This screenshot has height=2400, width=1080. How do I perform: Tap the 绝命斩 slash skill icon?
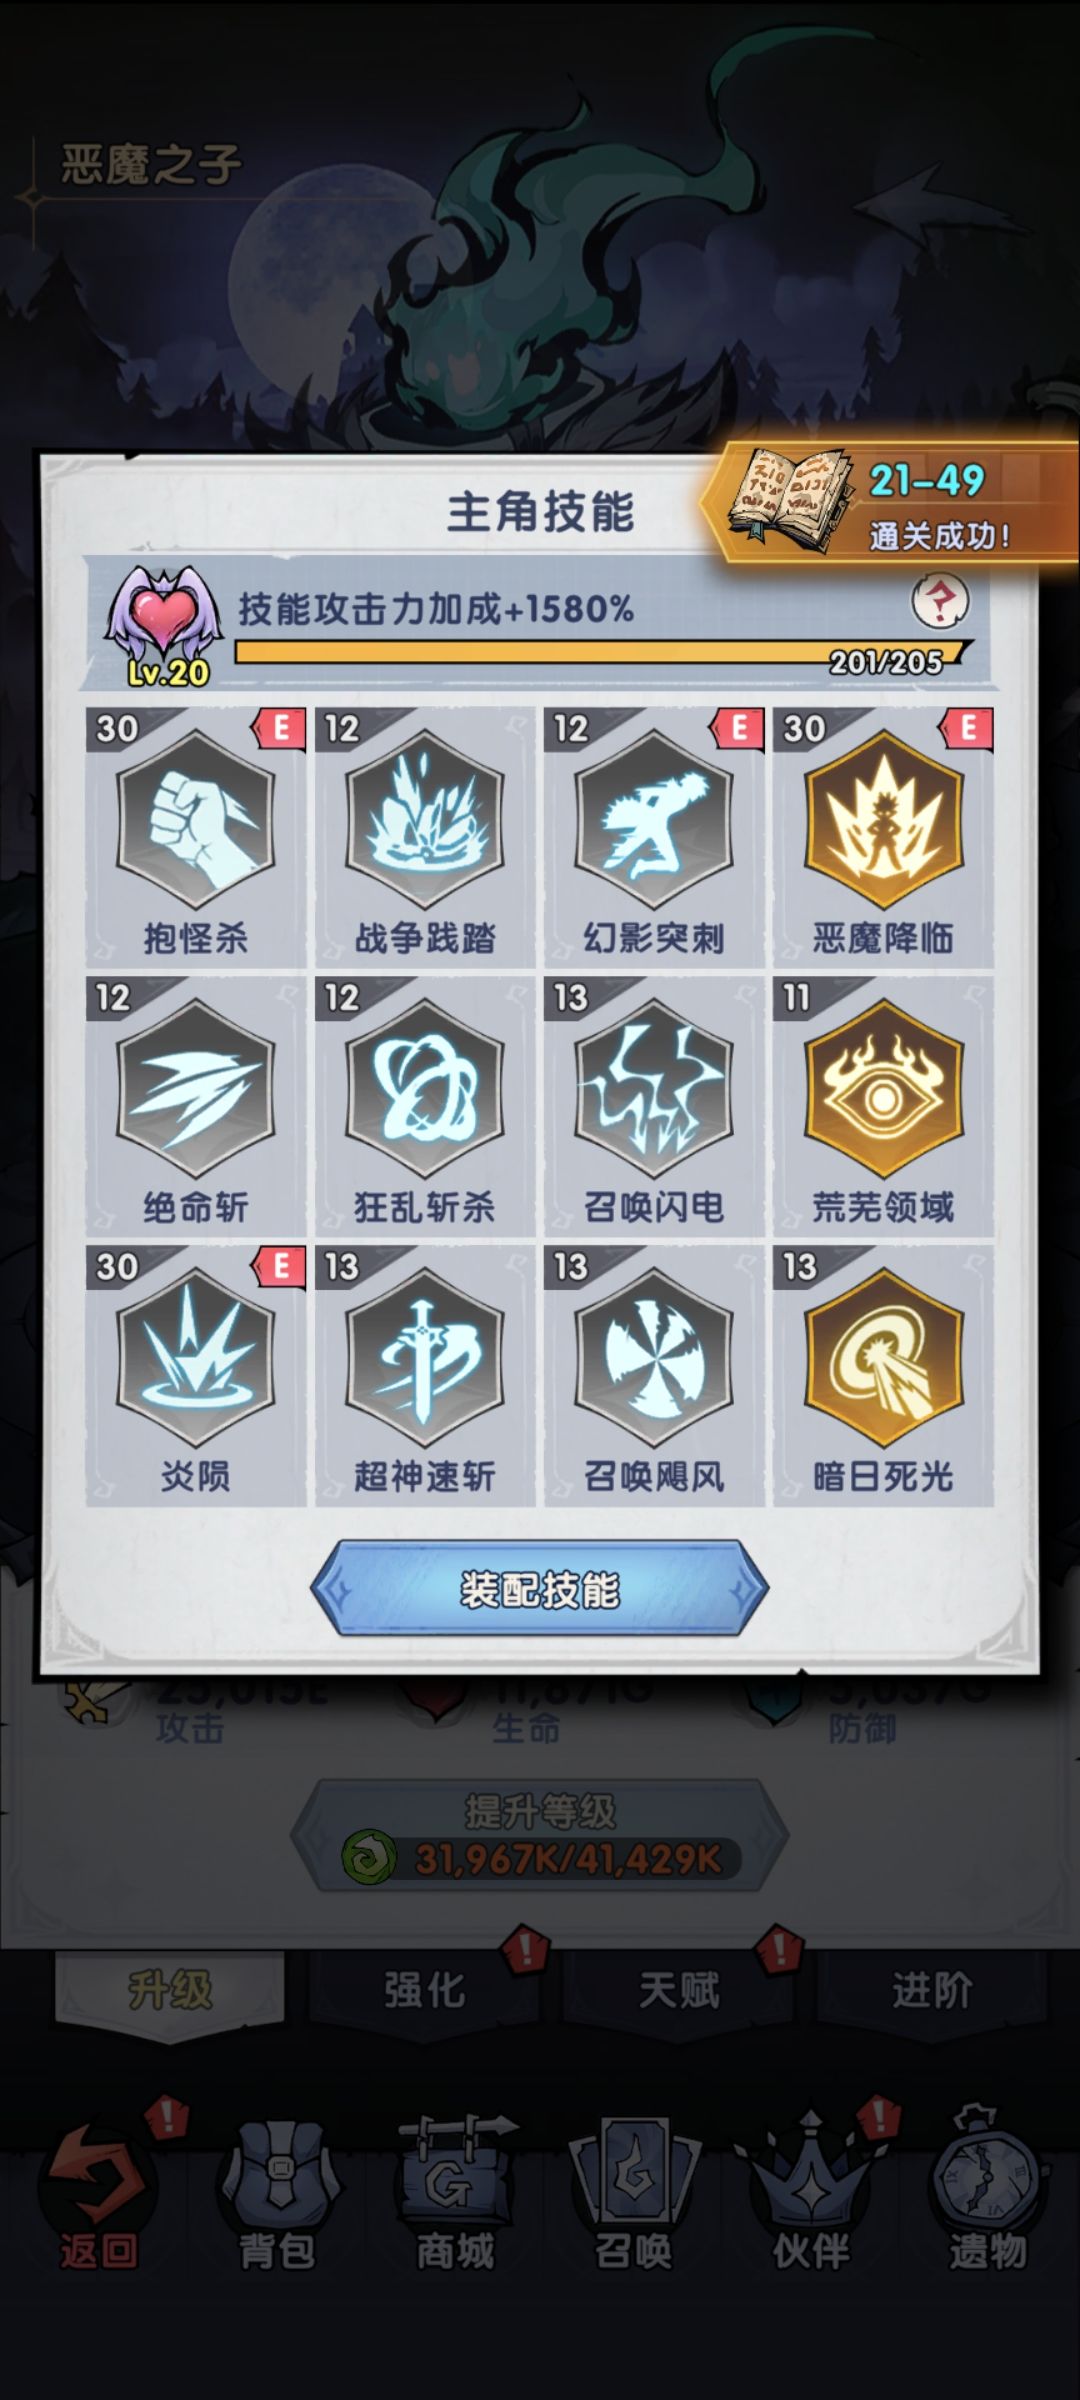coord(195,1089)
